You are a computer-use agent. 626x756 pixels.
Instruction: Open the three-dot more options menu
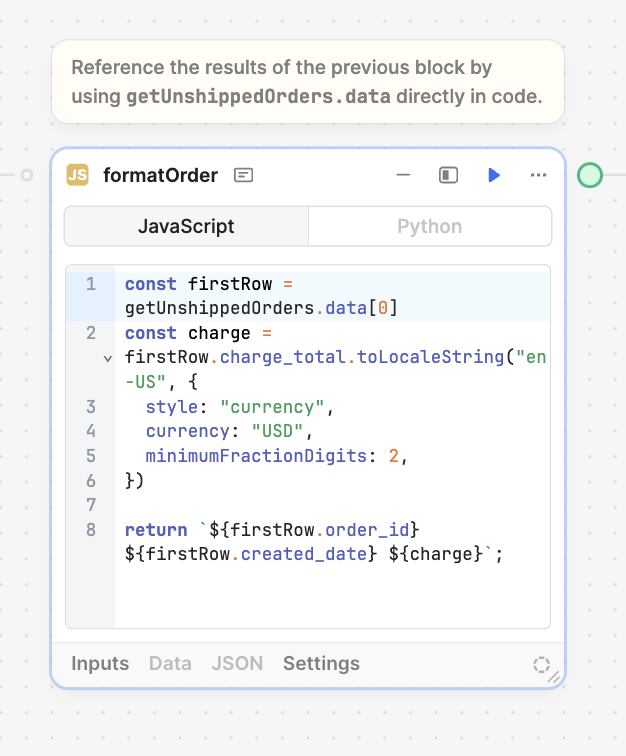[x=538, y=175]
